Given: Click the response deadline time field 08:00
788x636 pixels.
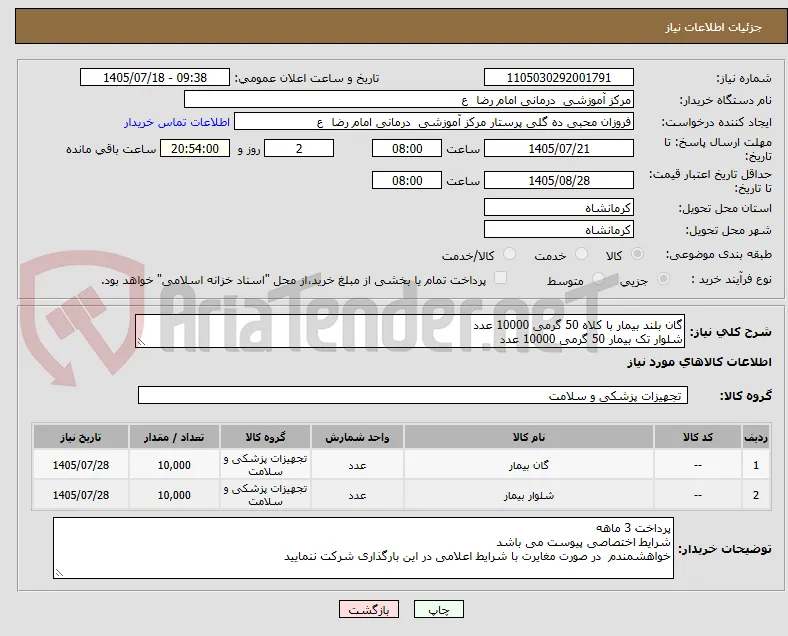Looking at the screenshot, I should click(x=407, y=148).
